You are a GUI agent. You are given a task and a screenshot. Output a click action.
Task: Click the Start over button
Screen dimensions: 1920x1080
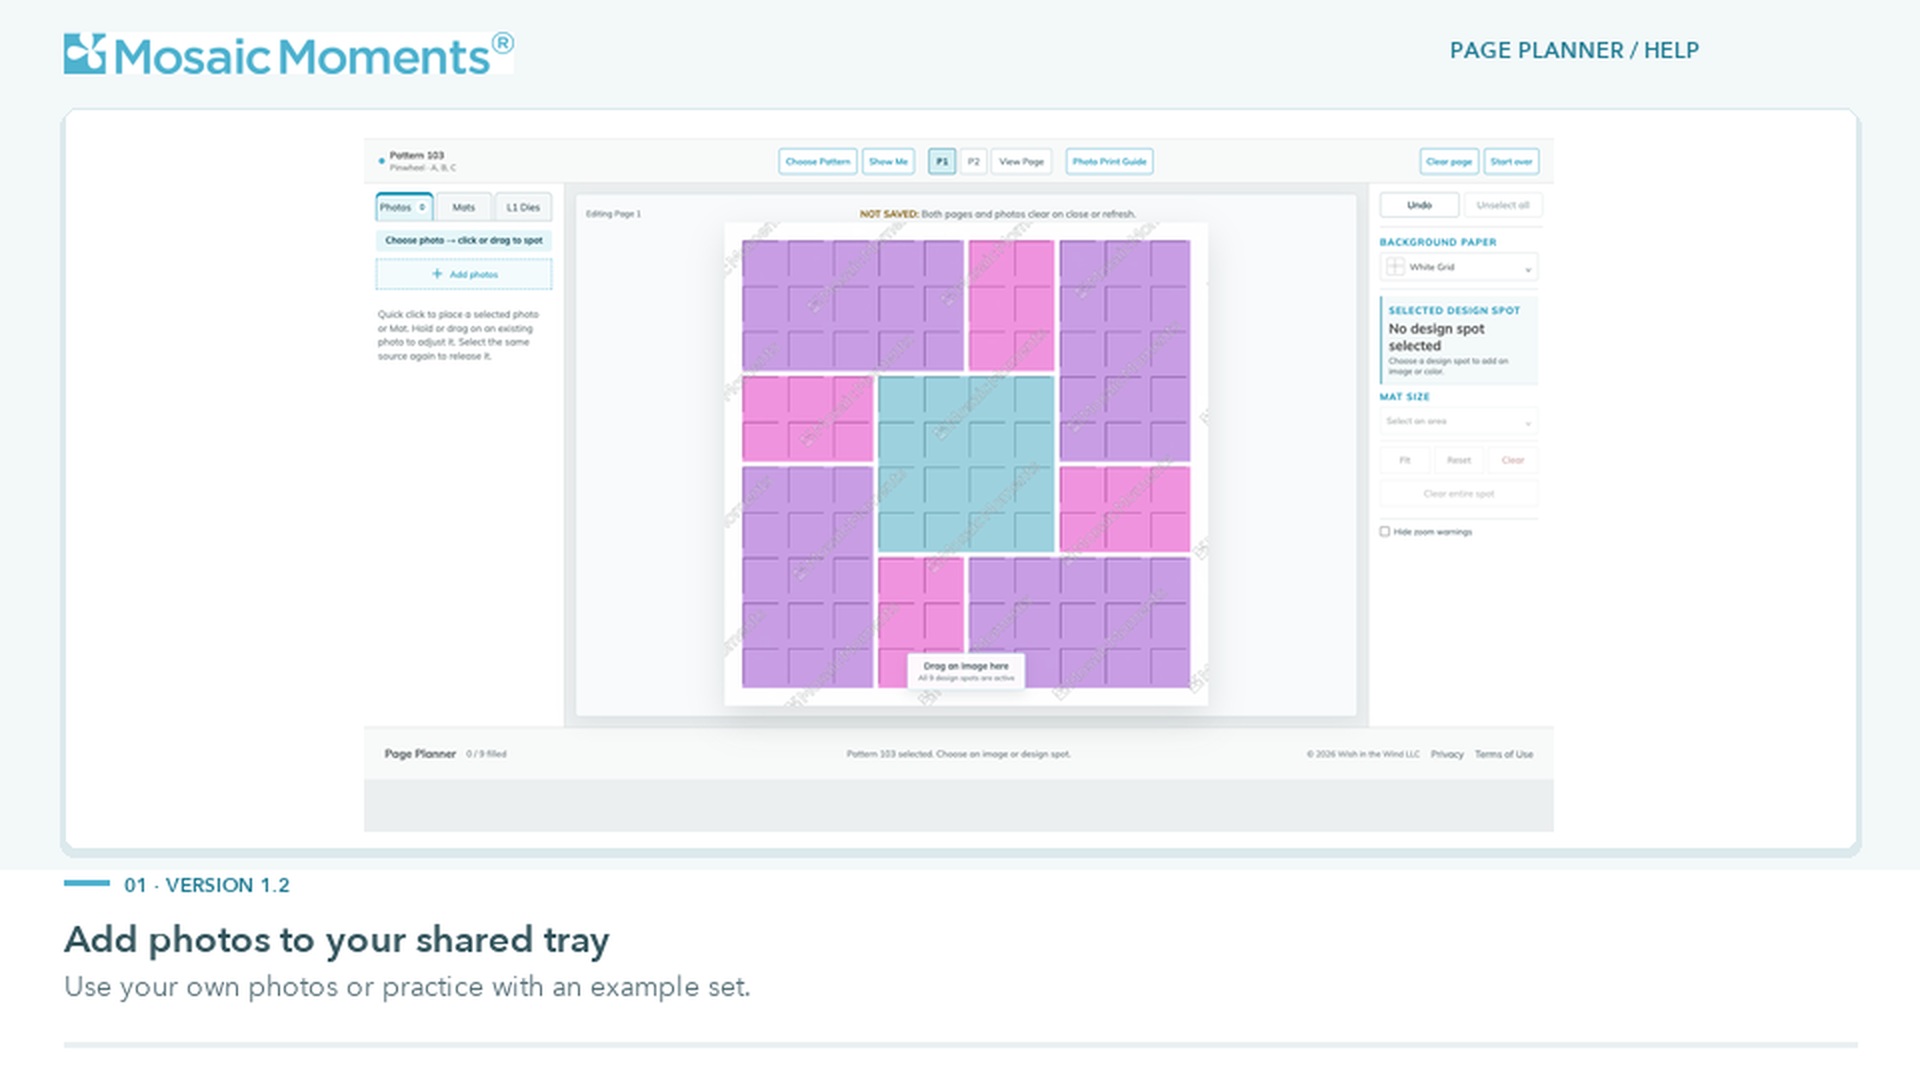(x=1511, y=162)
